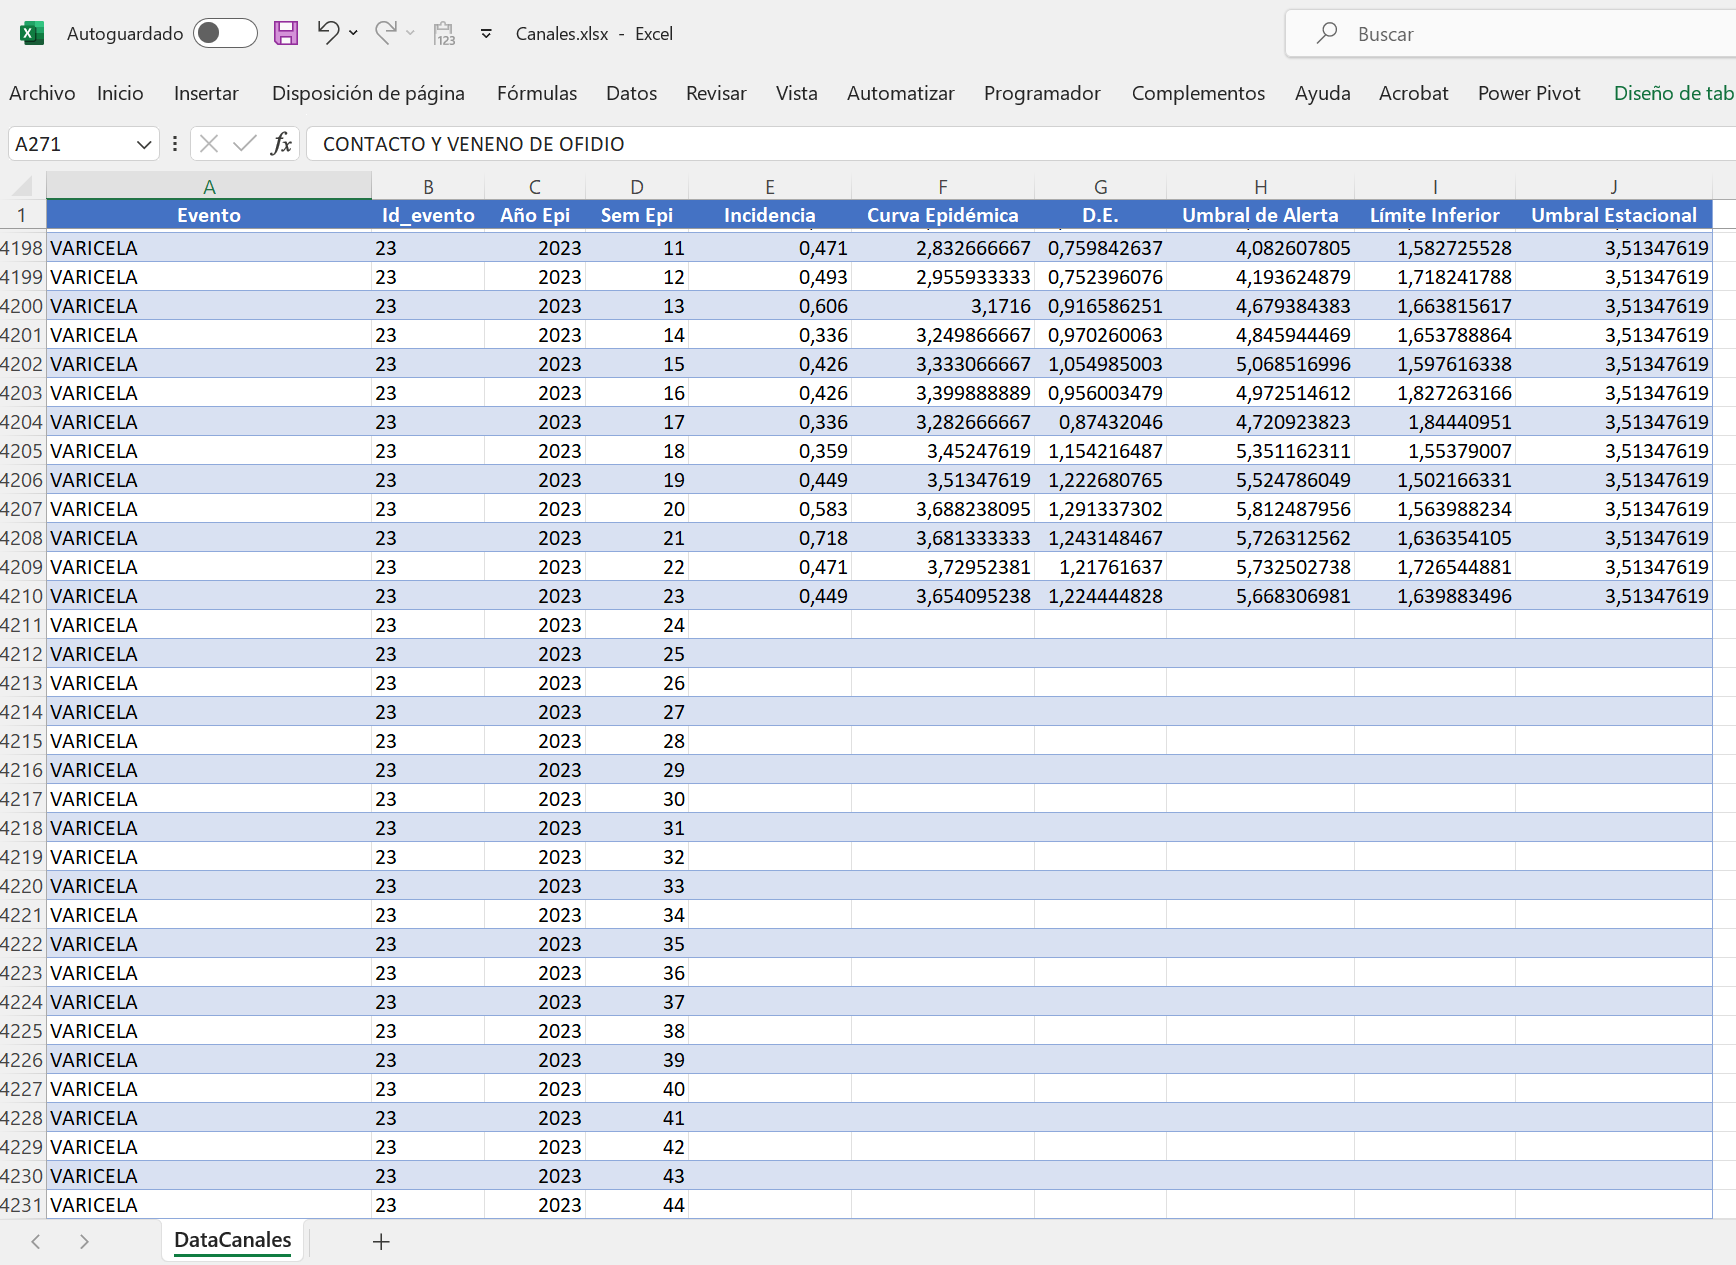Image resolution: width=1736 pixels, height=1265 pixels.
Task: Select the Revisar ribbon tab
Action: click(x=716, y=93)
